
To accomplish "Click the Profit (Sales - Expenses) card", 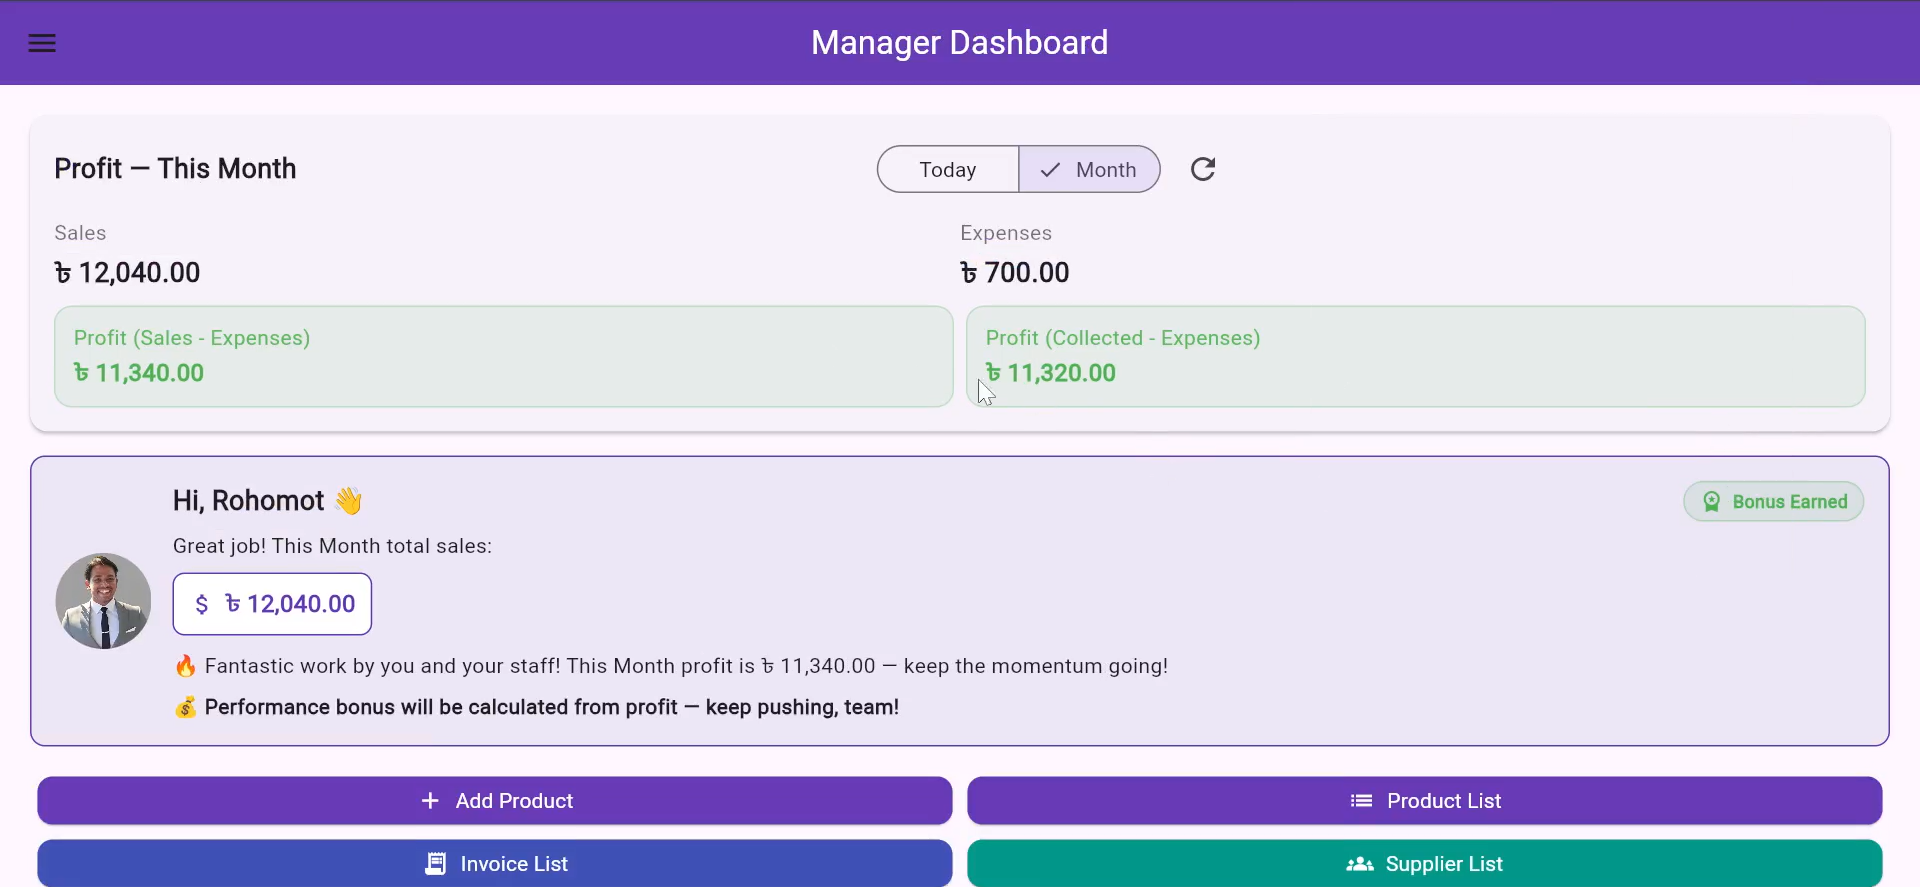I will point(504,356).
